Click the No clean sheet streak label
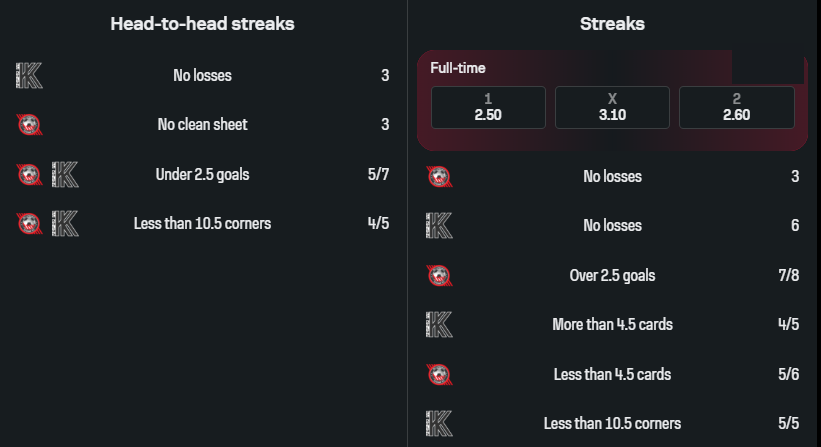821x447 pixels. (202, 125)
